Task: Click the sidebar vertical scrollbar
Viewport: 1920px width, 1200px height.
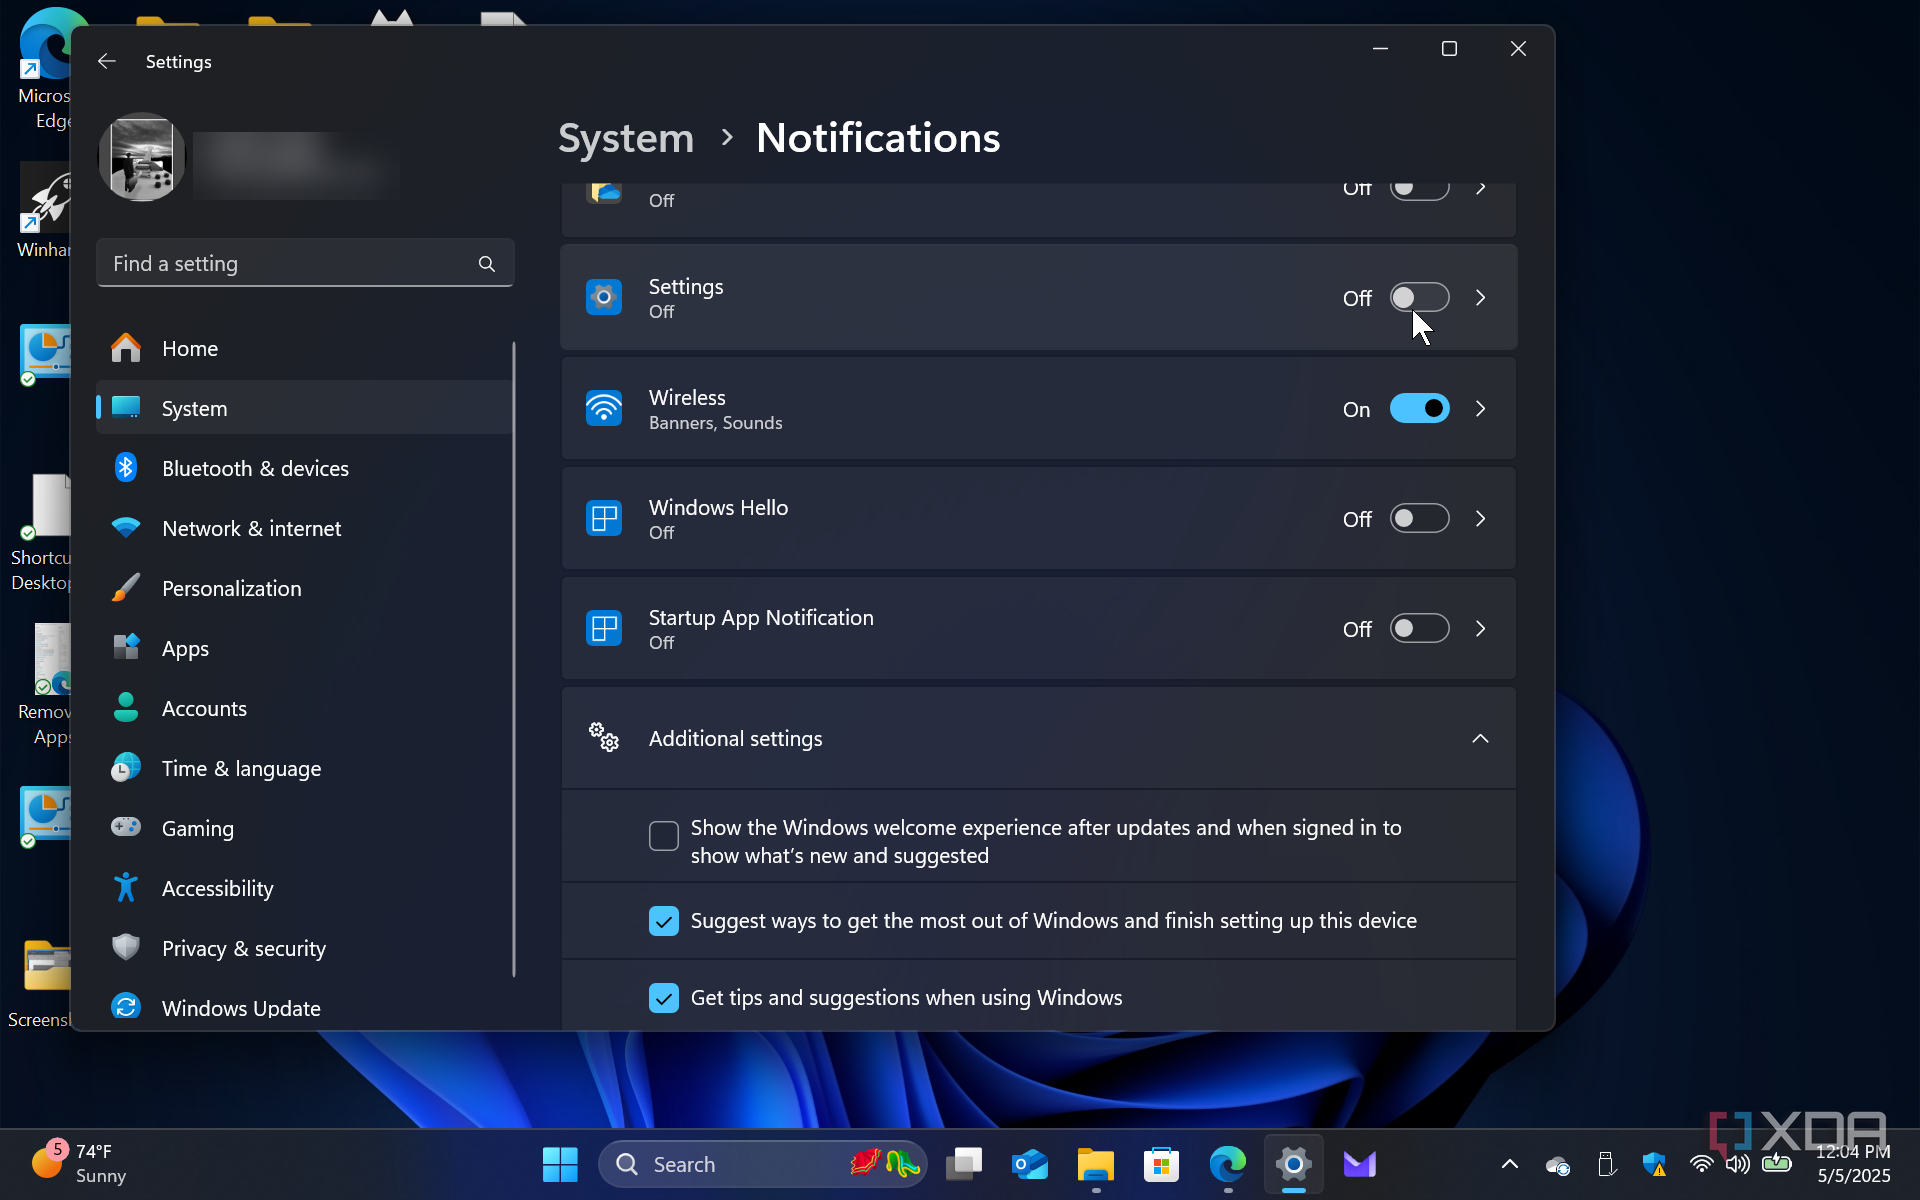Action: coord(514,660)
